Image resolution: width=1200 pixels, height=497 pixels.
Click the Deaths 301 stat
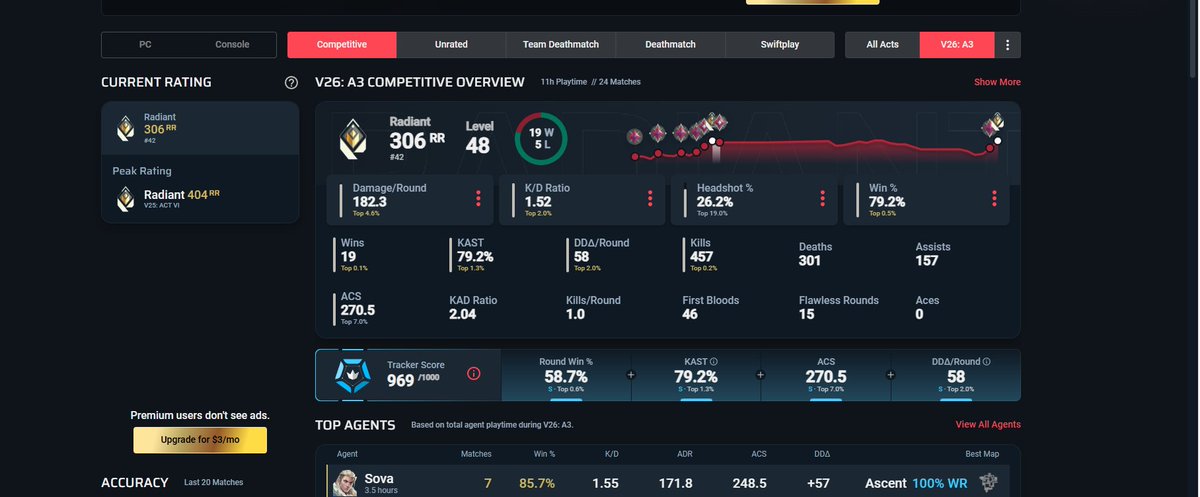pos(815,253)
